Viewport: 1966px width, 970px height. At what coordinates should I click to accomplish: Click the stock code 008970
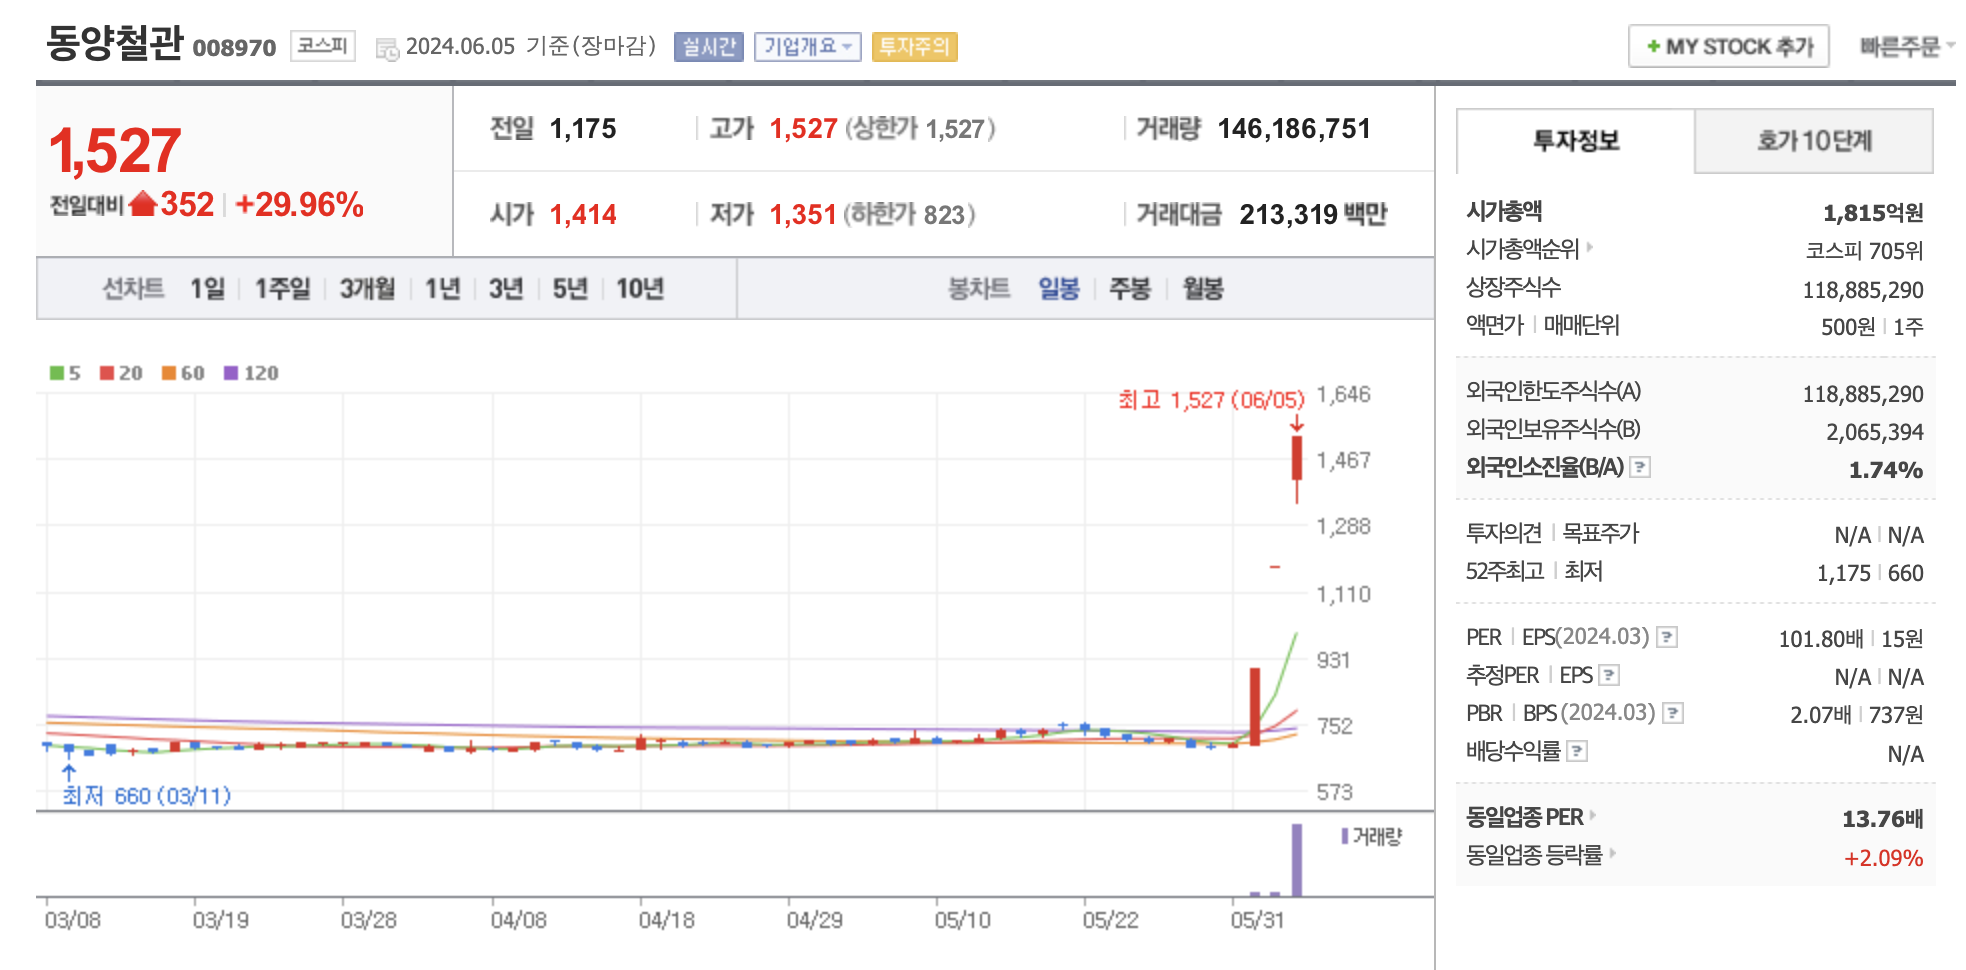point(234,48)
